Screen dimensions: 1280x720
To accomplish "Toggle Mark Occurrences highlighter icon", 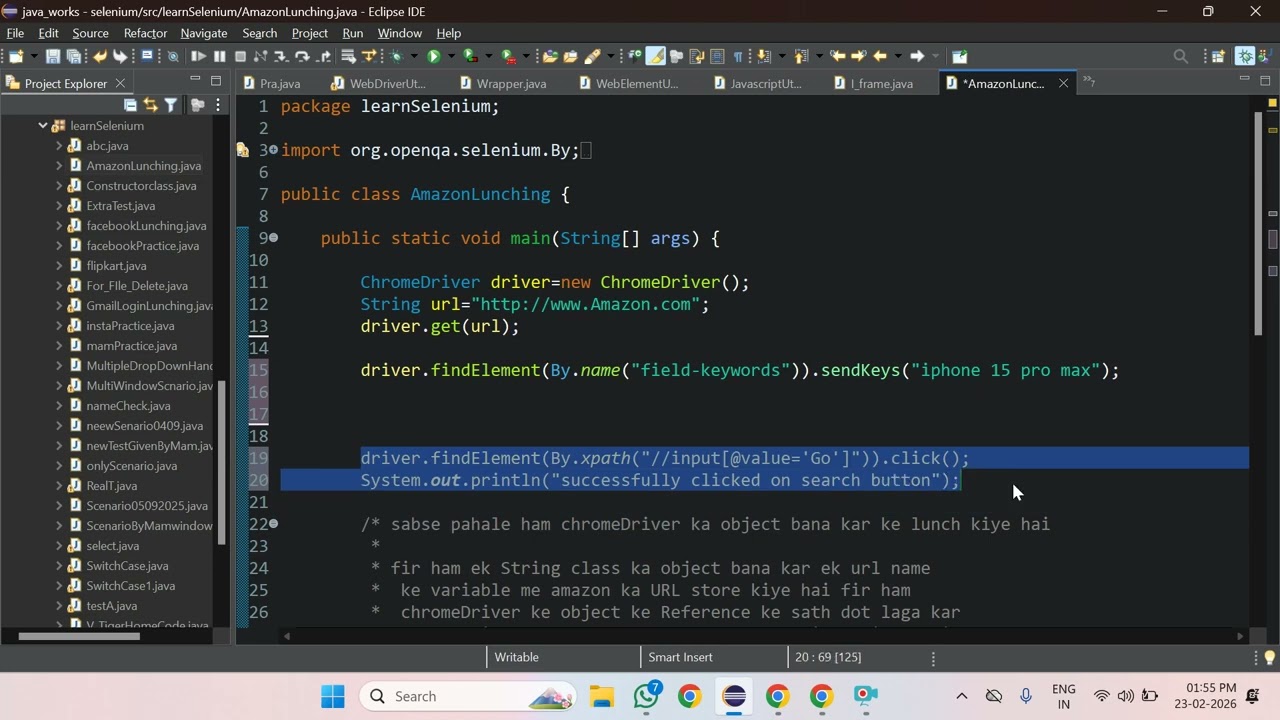I will 655,56.
